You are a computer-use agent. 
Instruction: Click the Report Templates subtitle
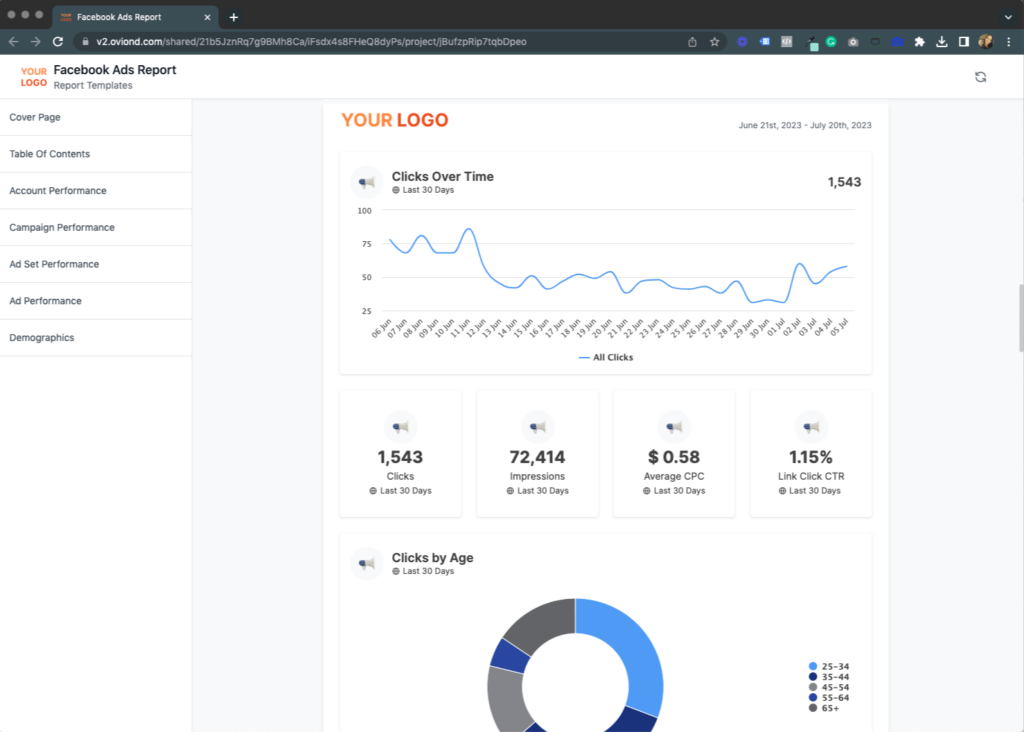coord(93,86)
